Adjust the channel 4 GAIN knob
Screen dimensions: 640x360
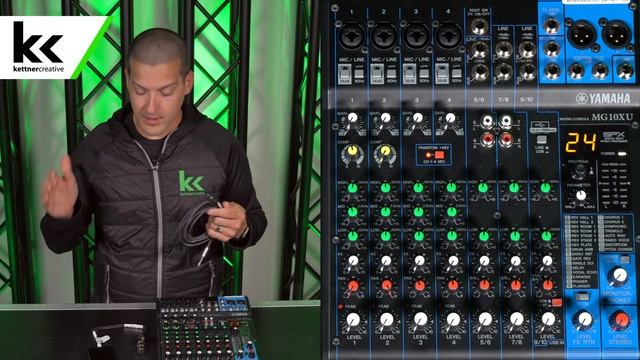coord(450,118)
